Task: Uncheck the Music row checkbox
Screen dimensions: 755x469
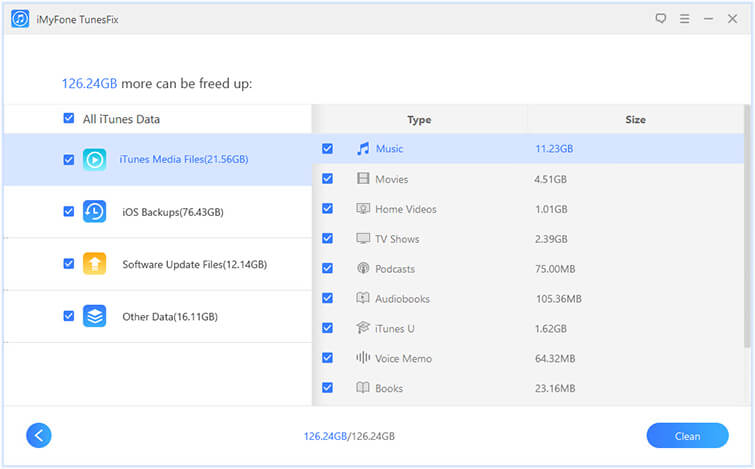Action: 327,148
